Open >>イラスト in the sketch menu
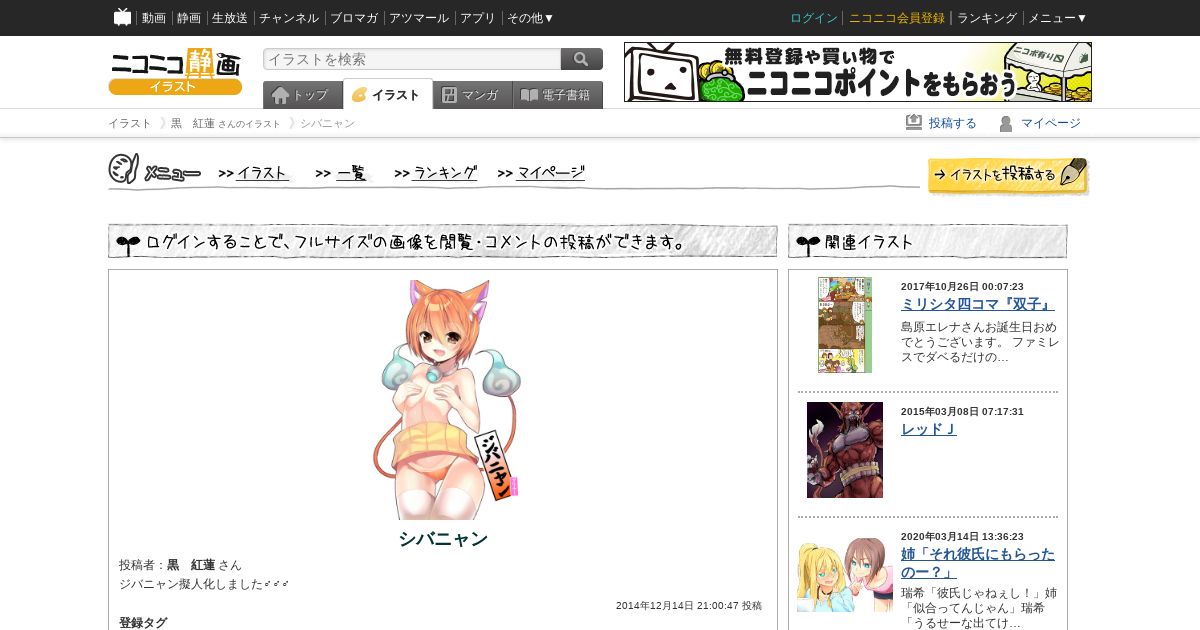Image resolution: width=1200 pixels, height=630 pixels. click(x=254, y=173)
